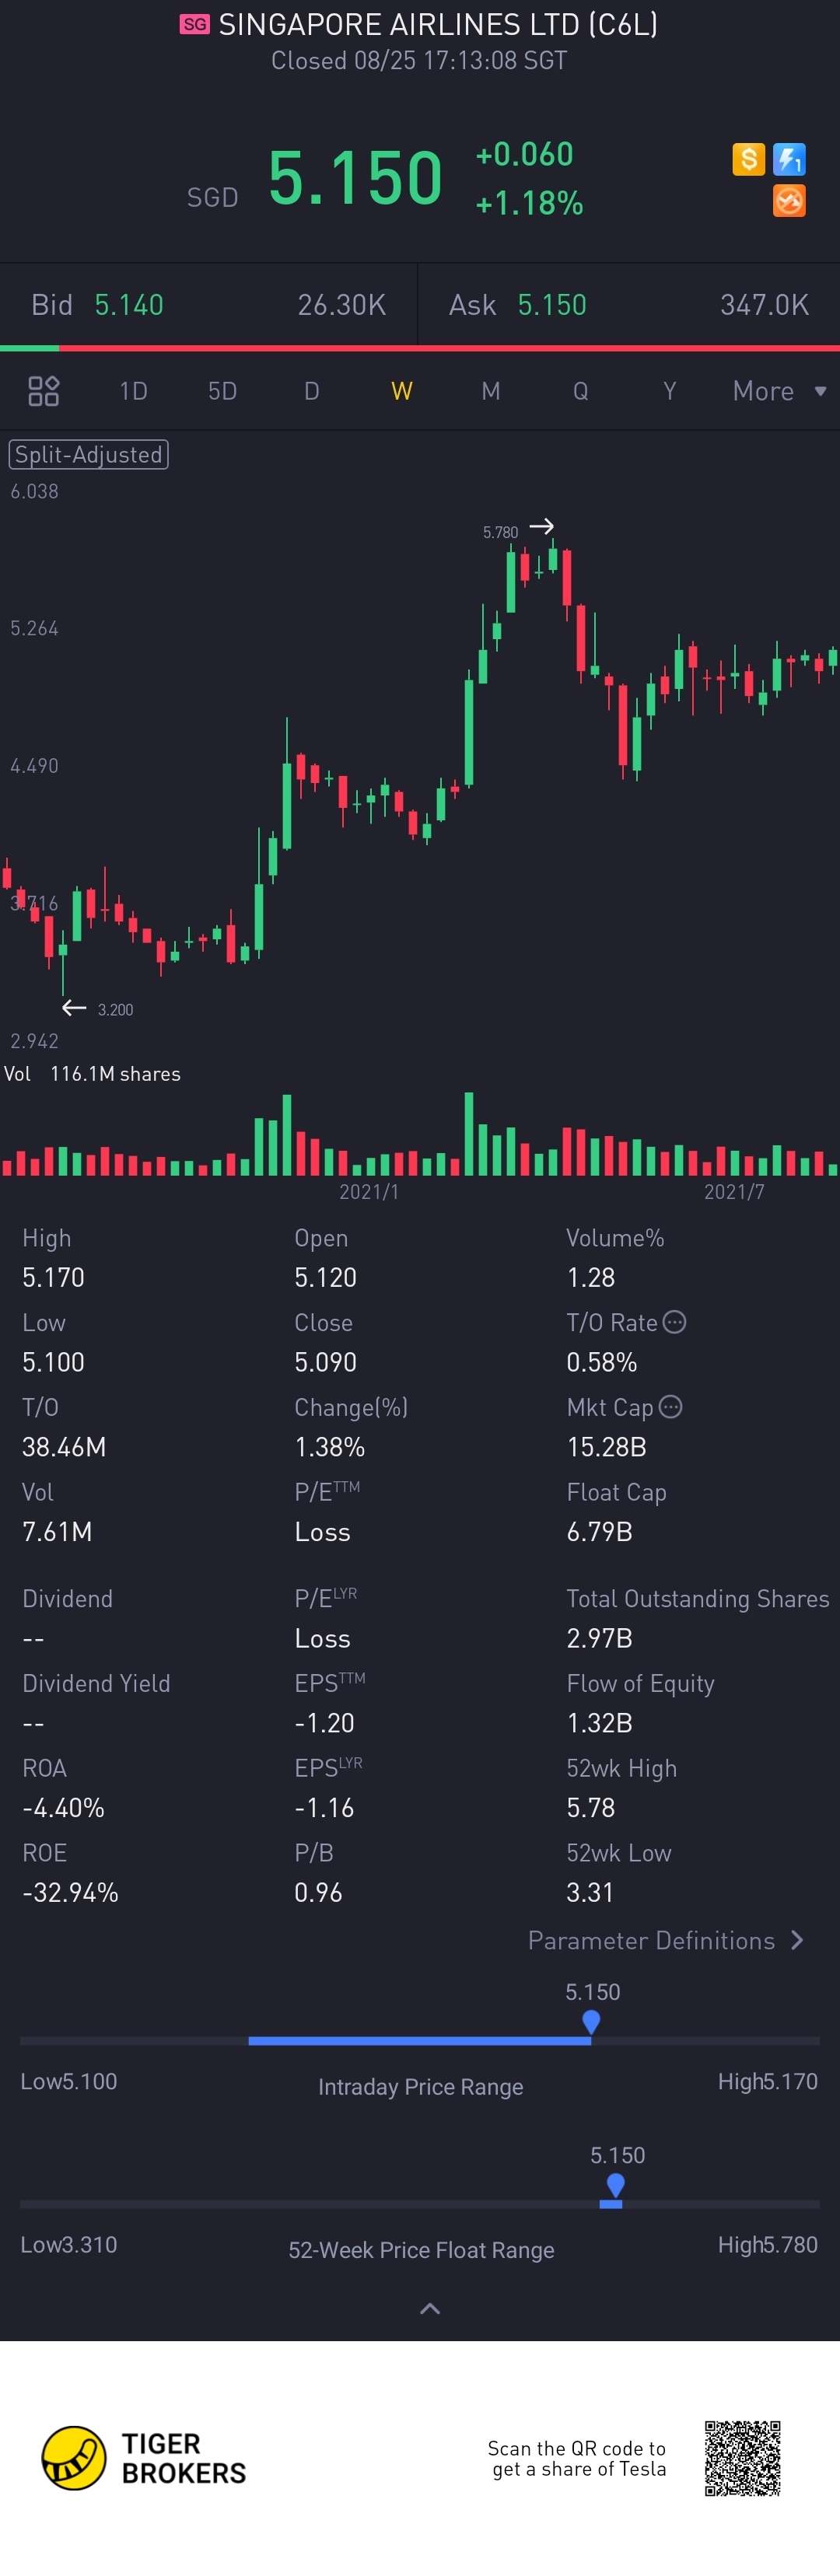This screenshot has height=2576, width=840.
Task: Open the chart layout grid icon
Action: point(44,391)
